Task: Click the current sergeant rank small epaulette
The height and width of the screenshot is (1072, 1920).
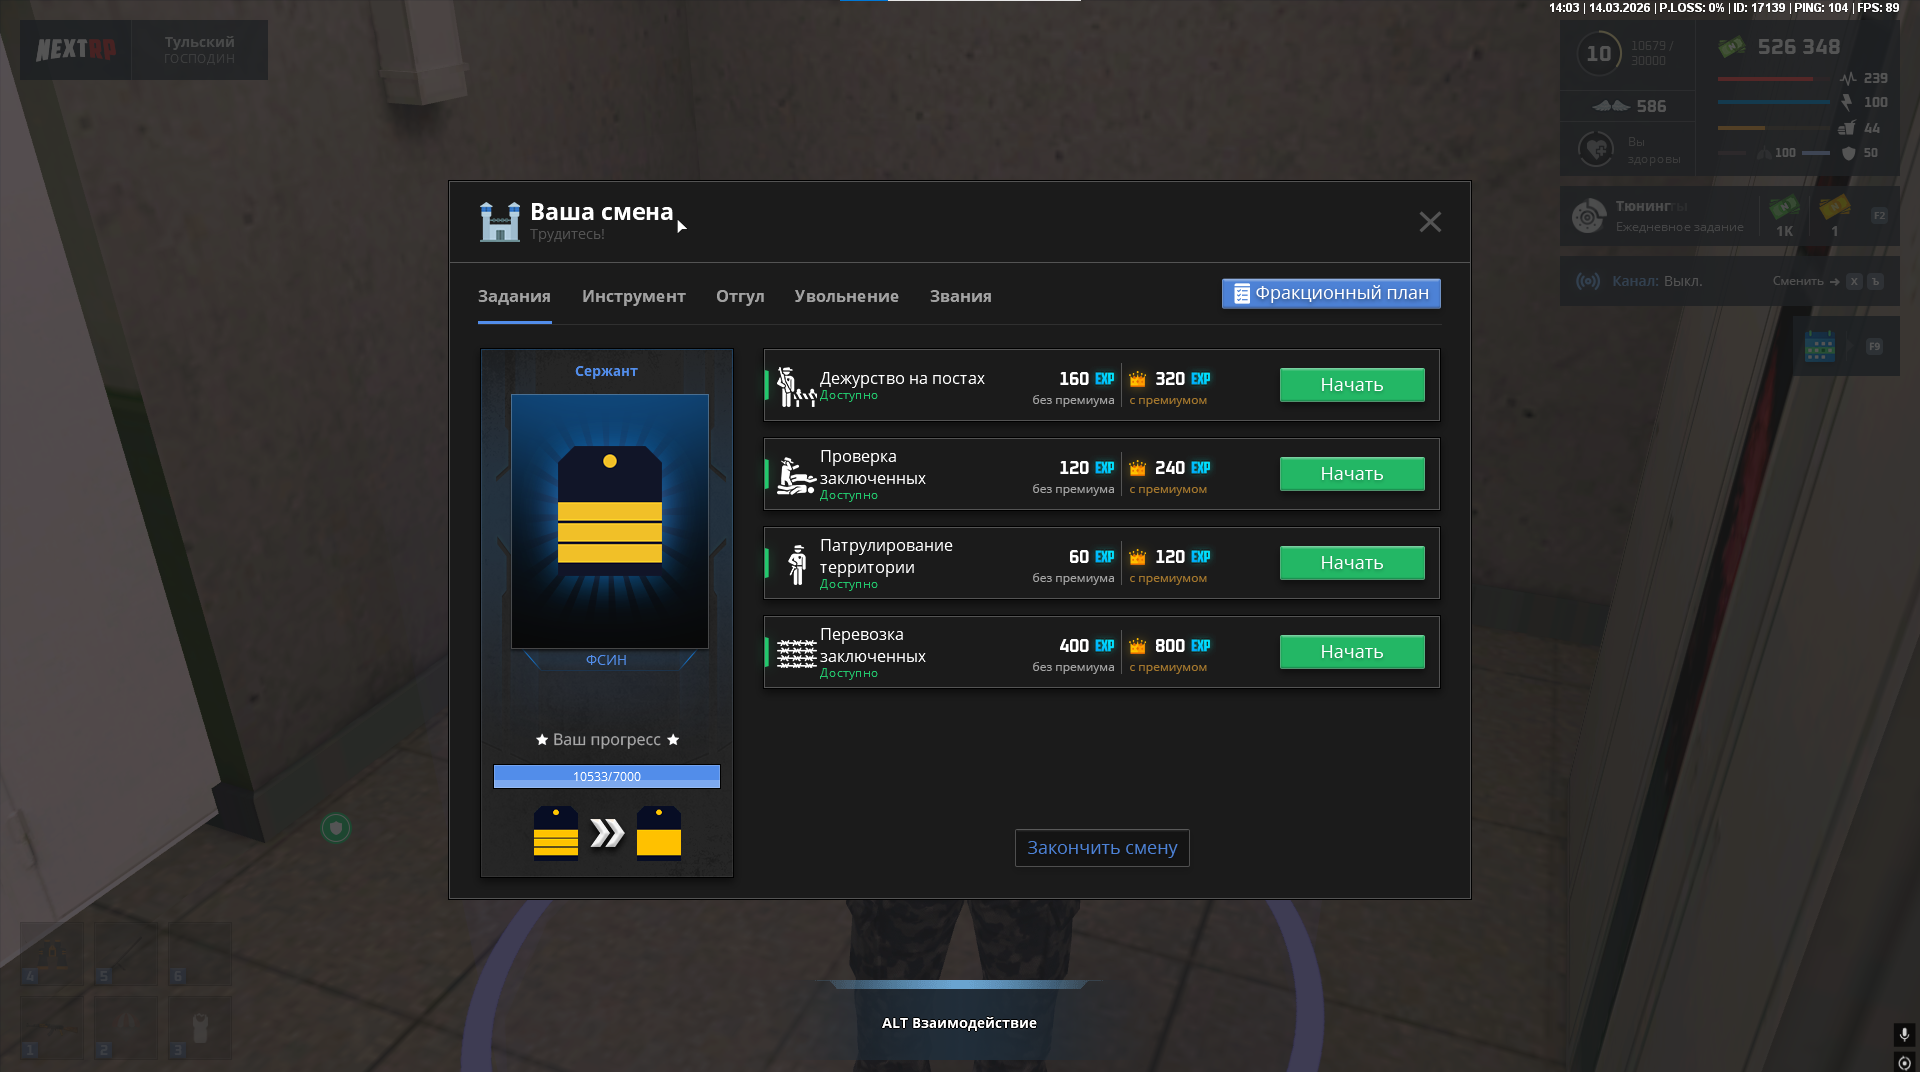Action: (x=556, y=832)
